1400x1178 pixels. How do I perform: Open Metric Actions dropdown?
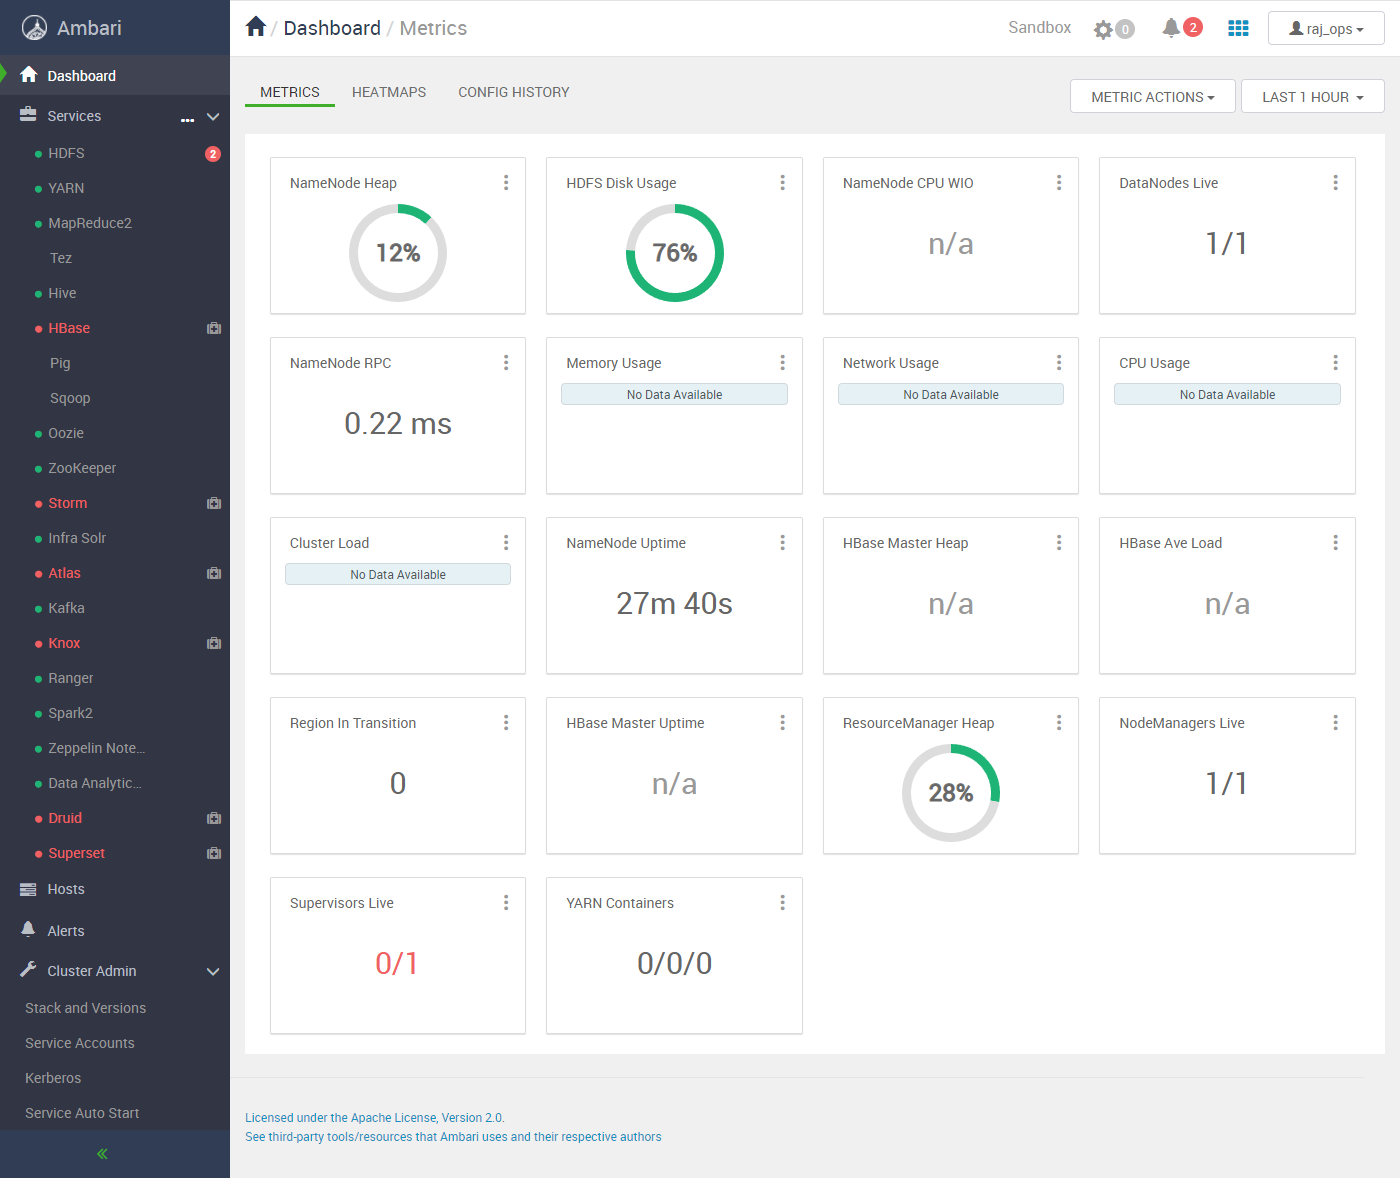(1153, 97)
